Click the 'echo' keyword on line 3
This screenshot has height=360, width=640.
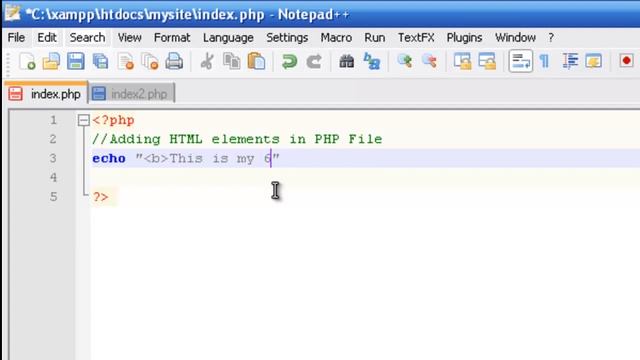point(109,158)
